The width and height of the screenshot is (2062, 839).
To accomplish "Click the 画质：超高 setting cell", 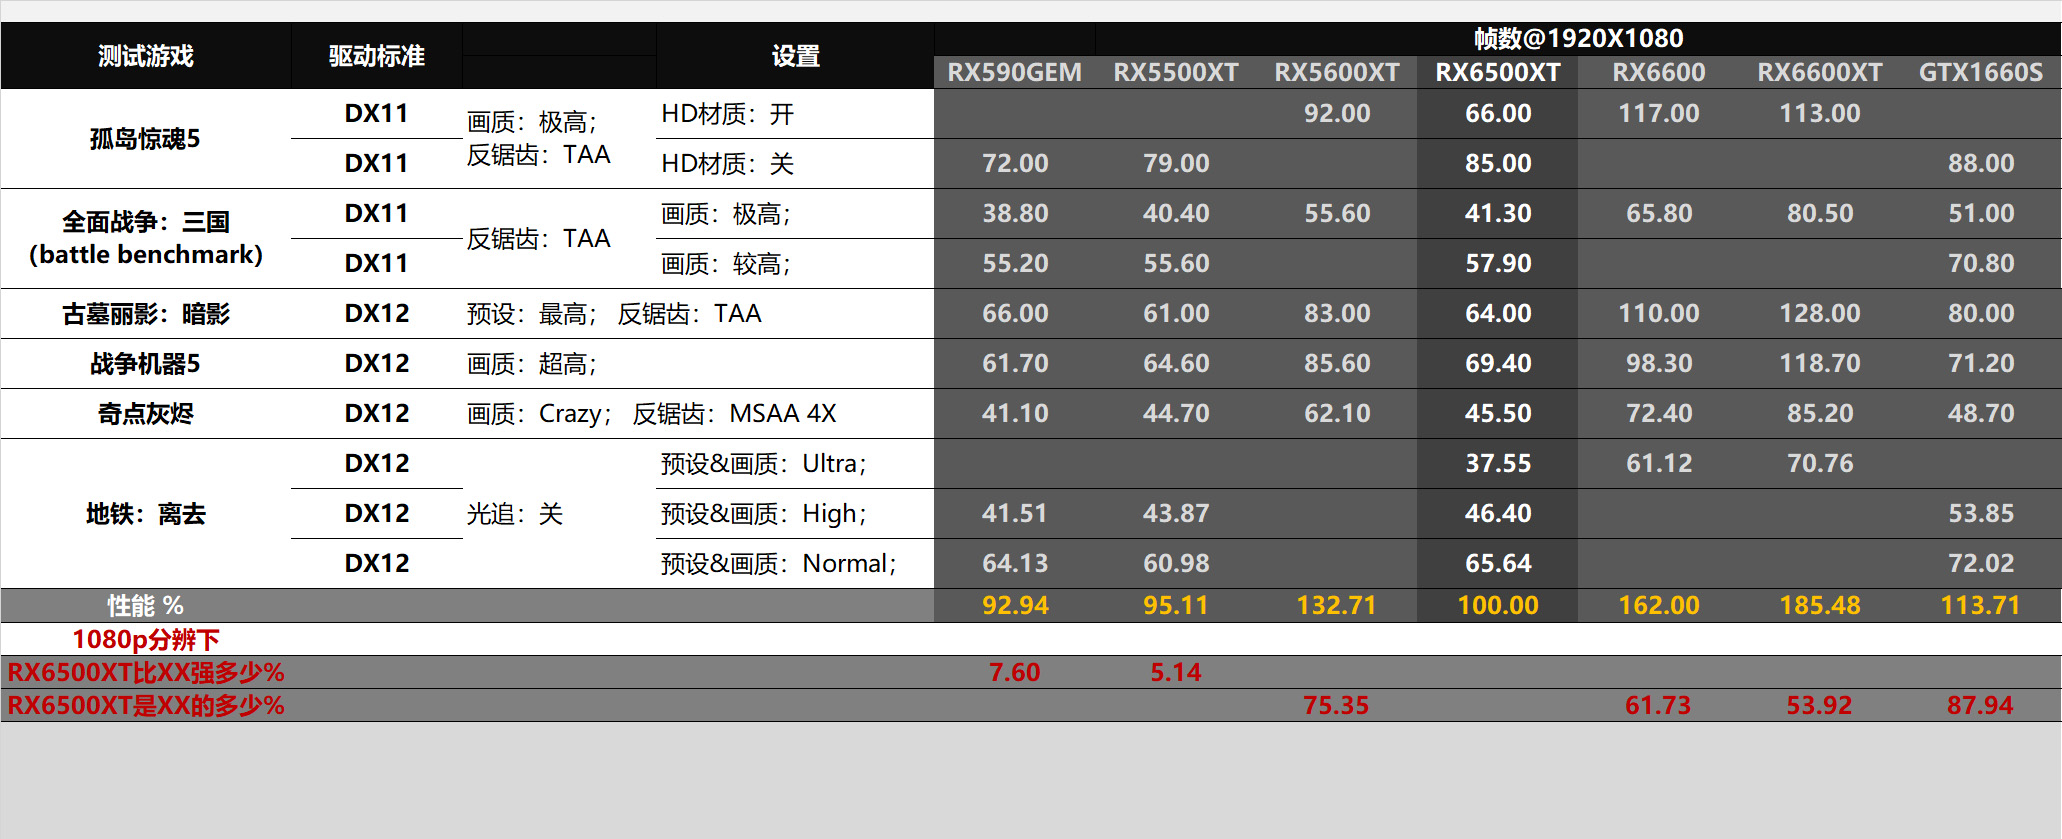I will [x=533, y=364].
